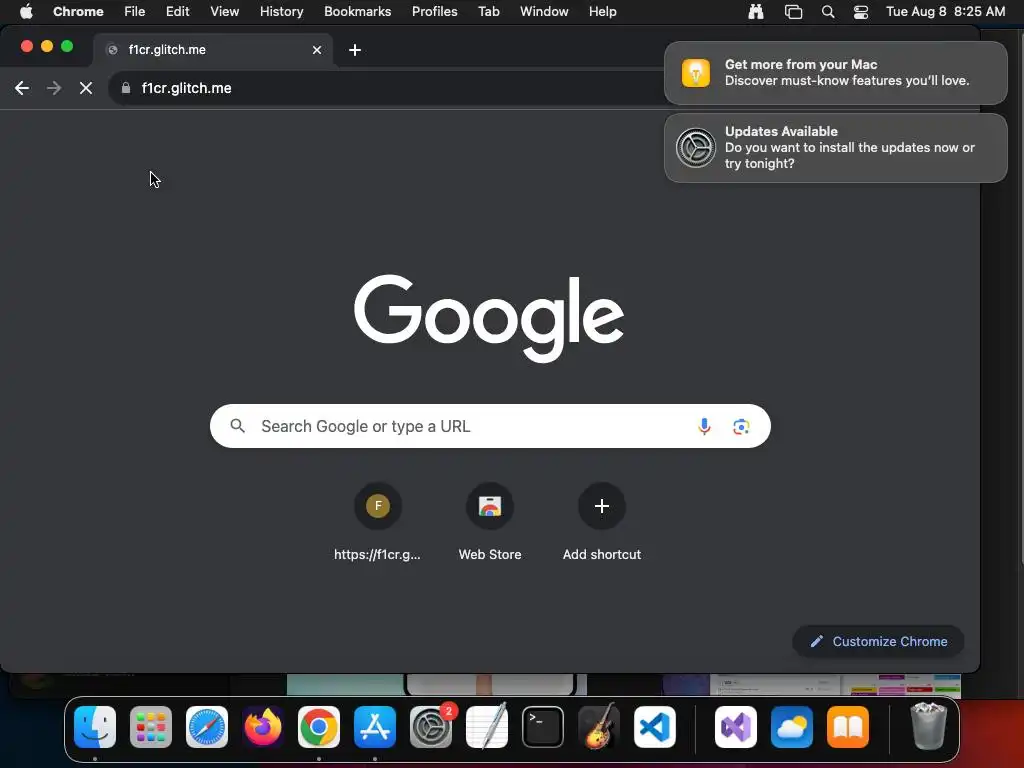The height and width of the screenshot is (768, 1024).
Task: Close the f1cr.glitch.me tab
Action: (x=317, y=50)
